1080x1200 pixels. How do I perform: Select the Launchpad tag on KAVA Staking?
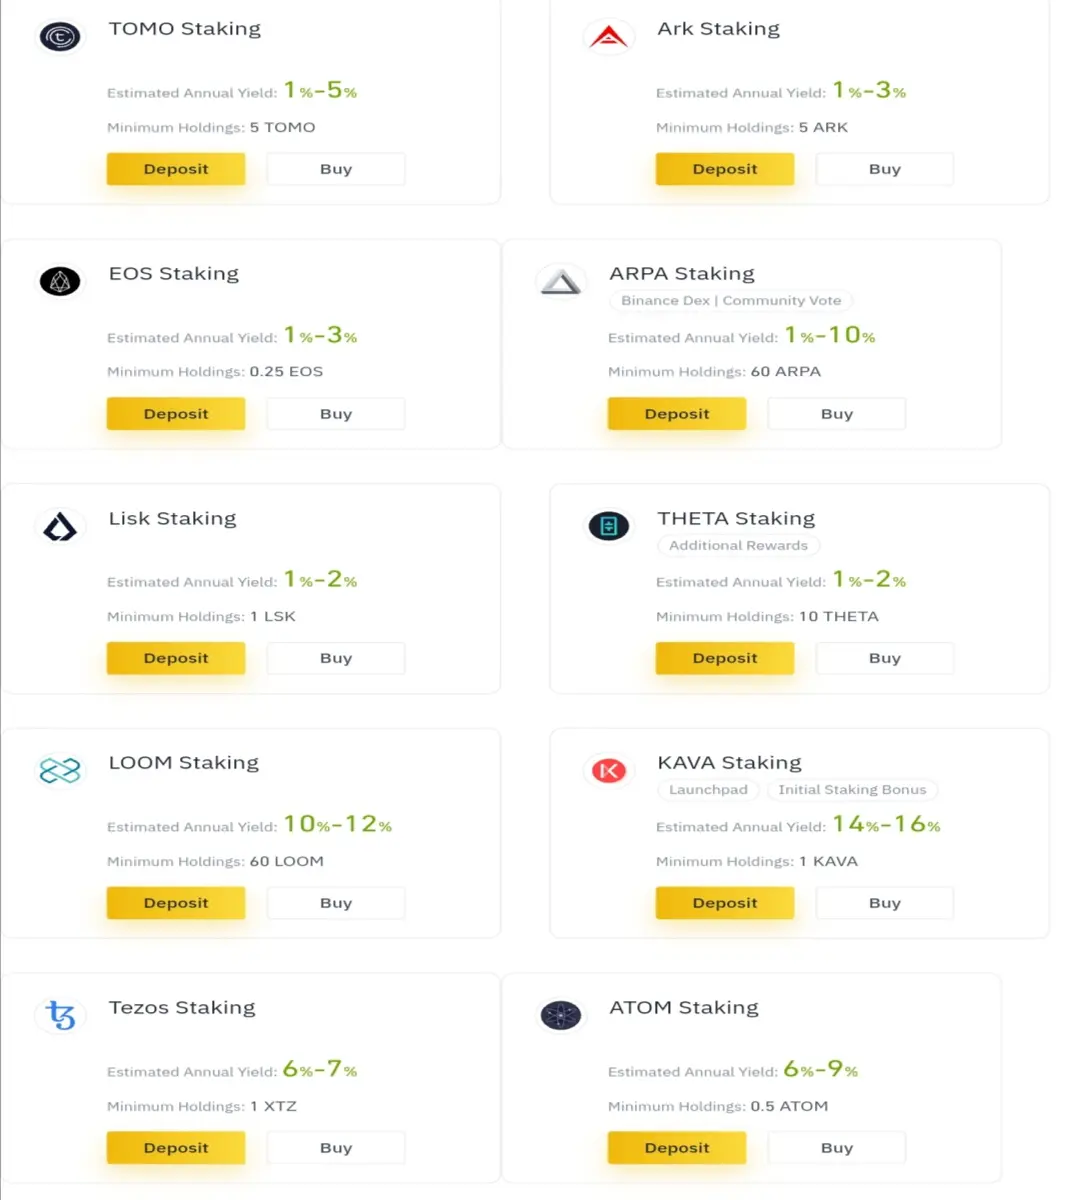click(x=708, y=790)
